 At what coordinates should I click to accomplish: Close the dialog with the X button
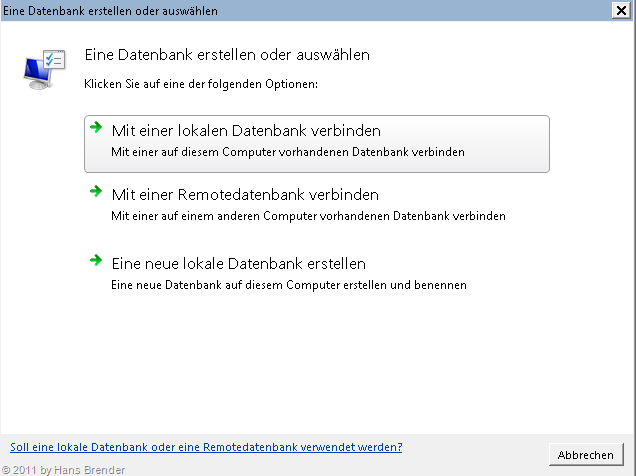(622, 10)
